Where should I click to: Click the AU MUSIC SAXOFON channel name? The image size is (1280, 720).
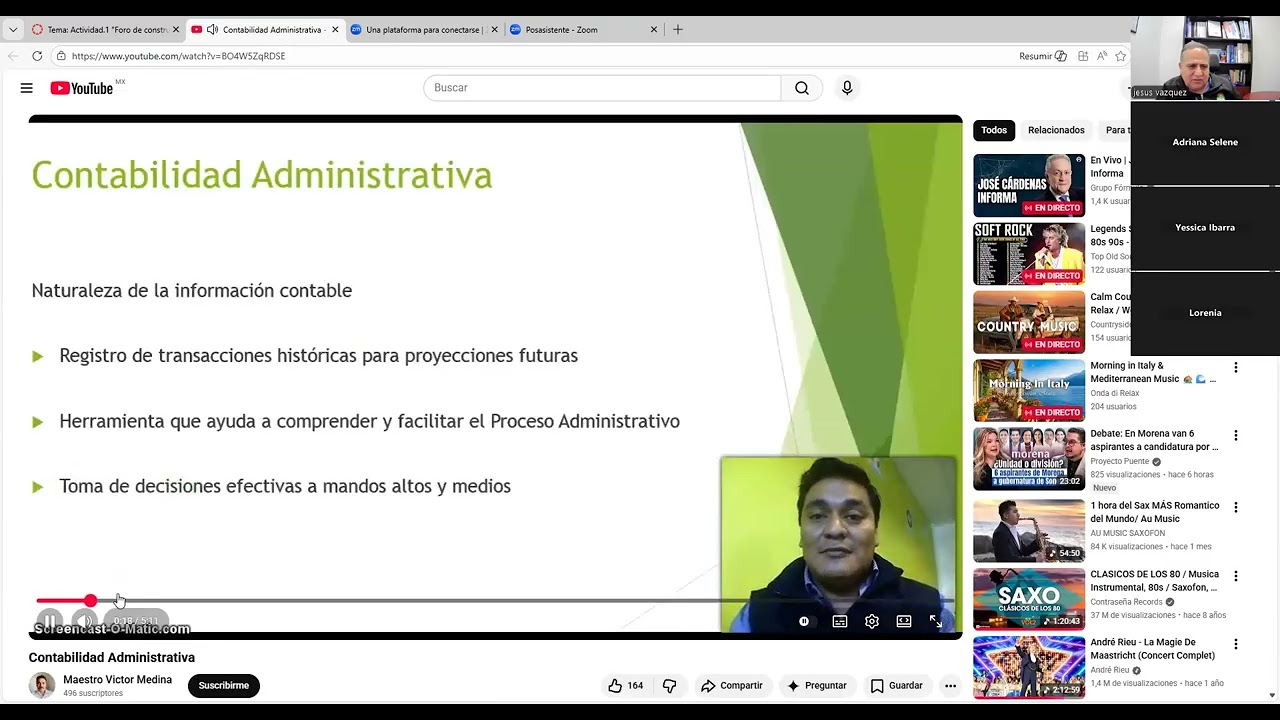(x=1128, y=534)
